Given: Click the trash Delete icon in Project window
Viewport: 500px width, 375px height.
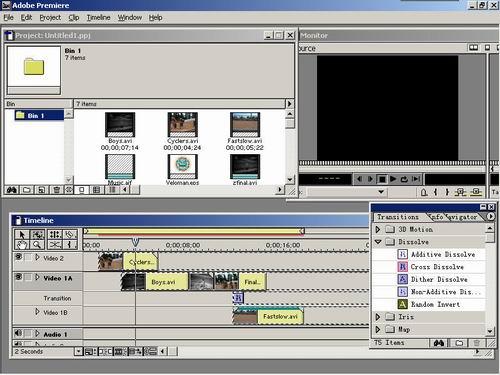Looking at the screenshot, I should click(x=56, y=190).
